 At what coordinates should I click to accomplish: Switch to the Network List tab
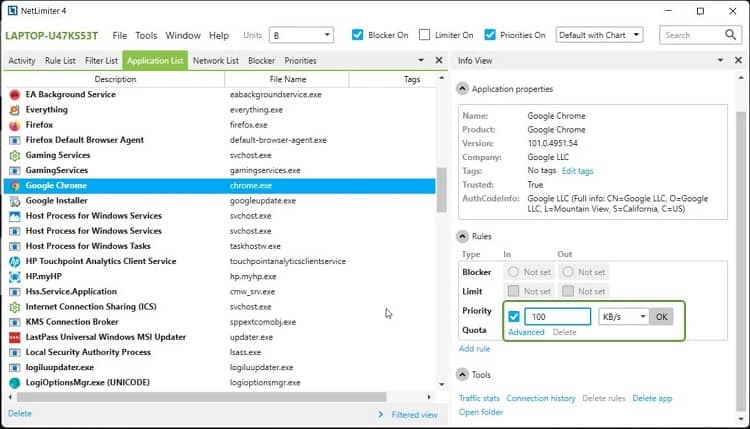[x=215, y=61]
